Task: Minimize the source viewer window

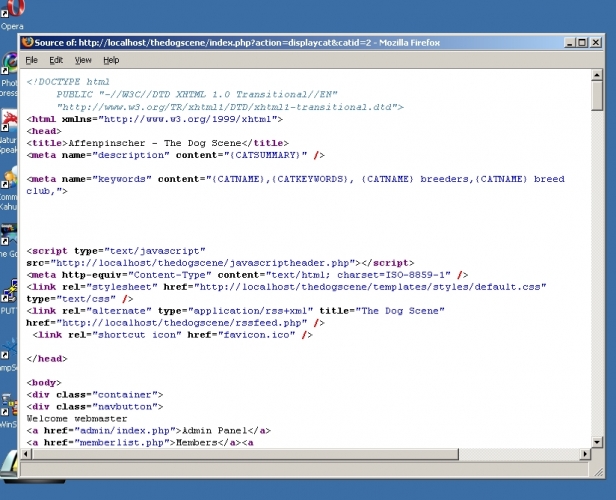Action: coord(568,42)
